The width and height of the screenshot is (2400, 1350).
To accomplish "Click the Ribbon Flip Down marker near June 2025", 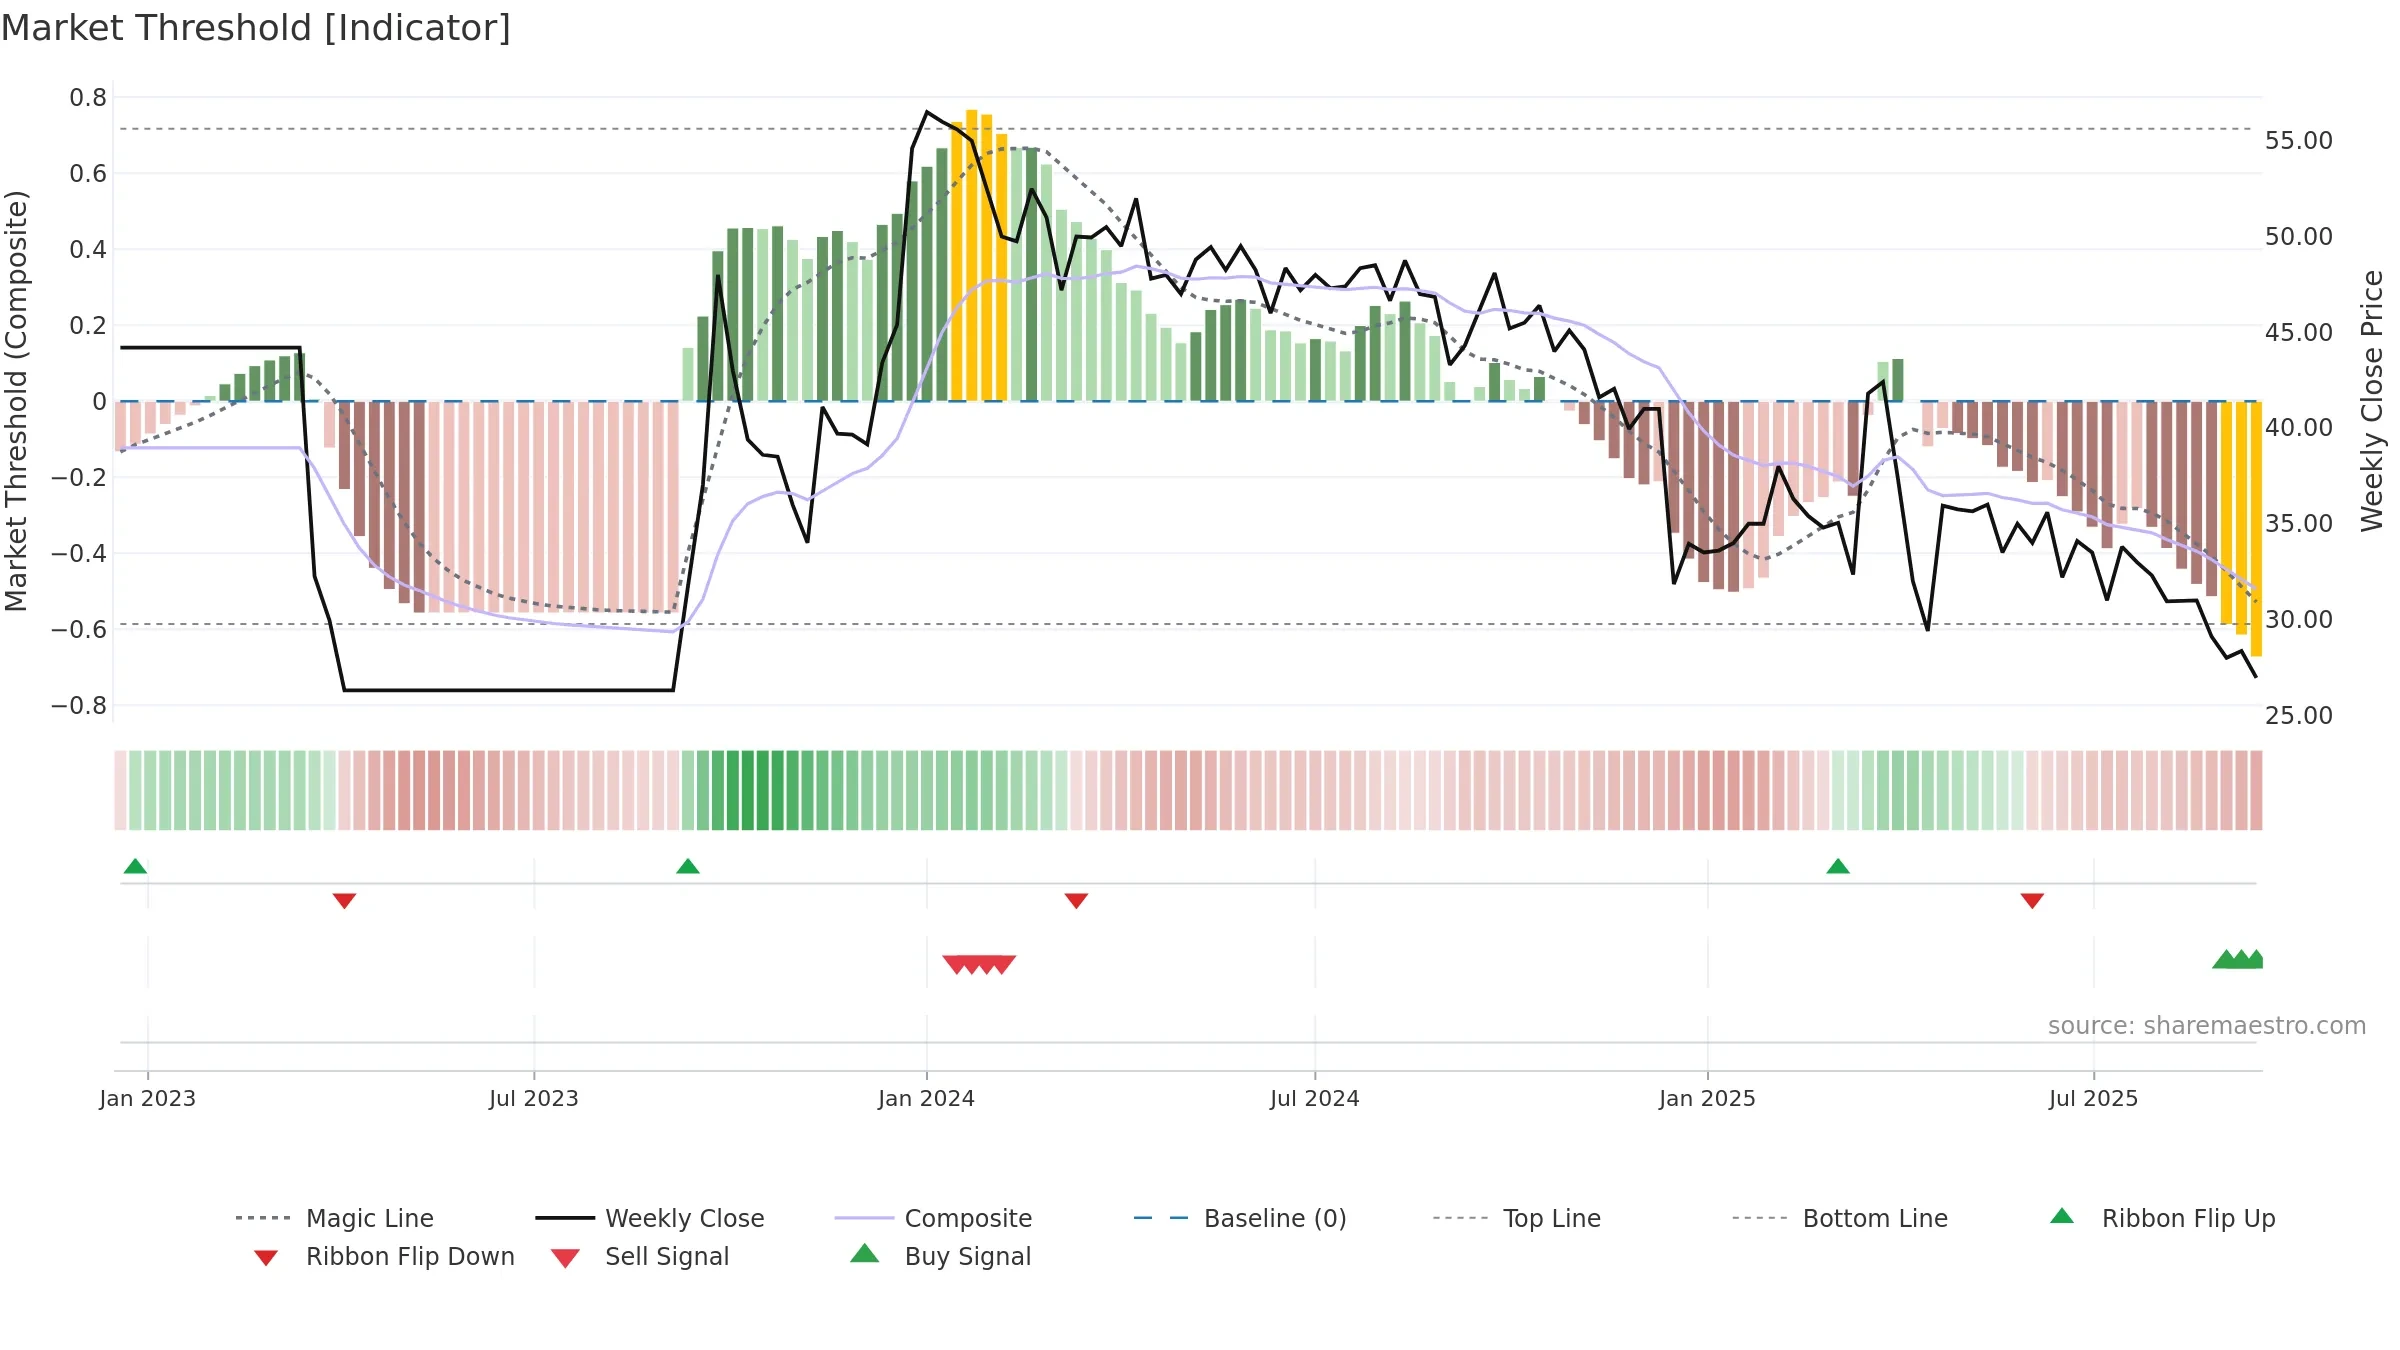I will [2032, 901].
